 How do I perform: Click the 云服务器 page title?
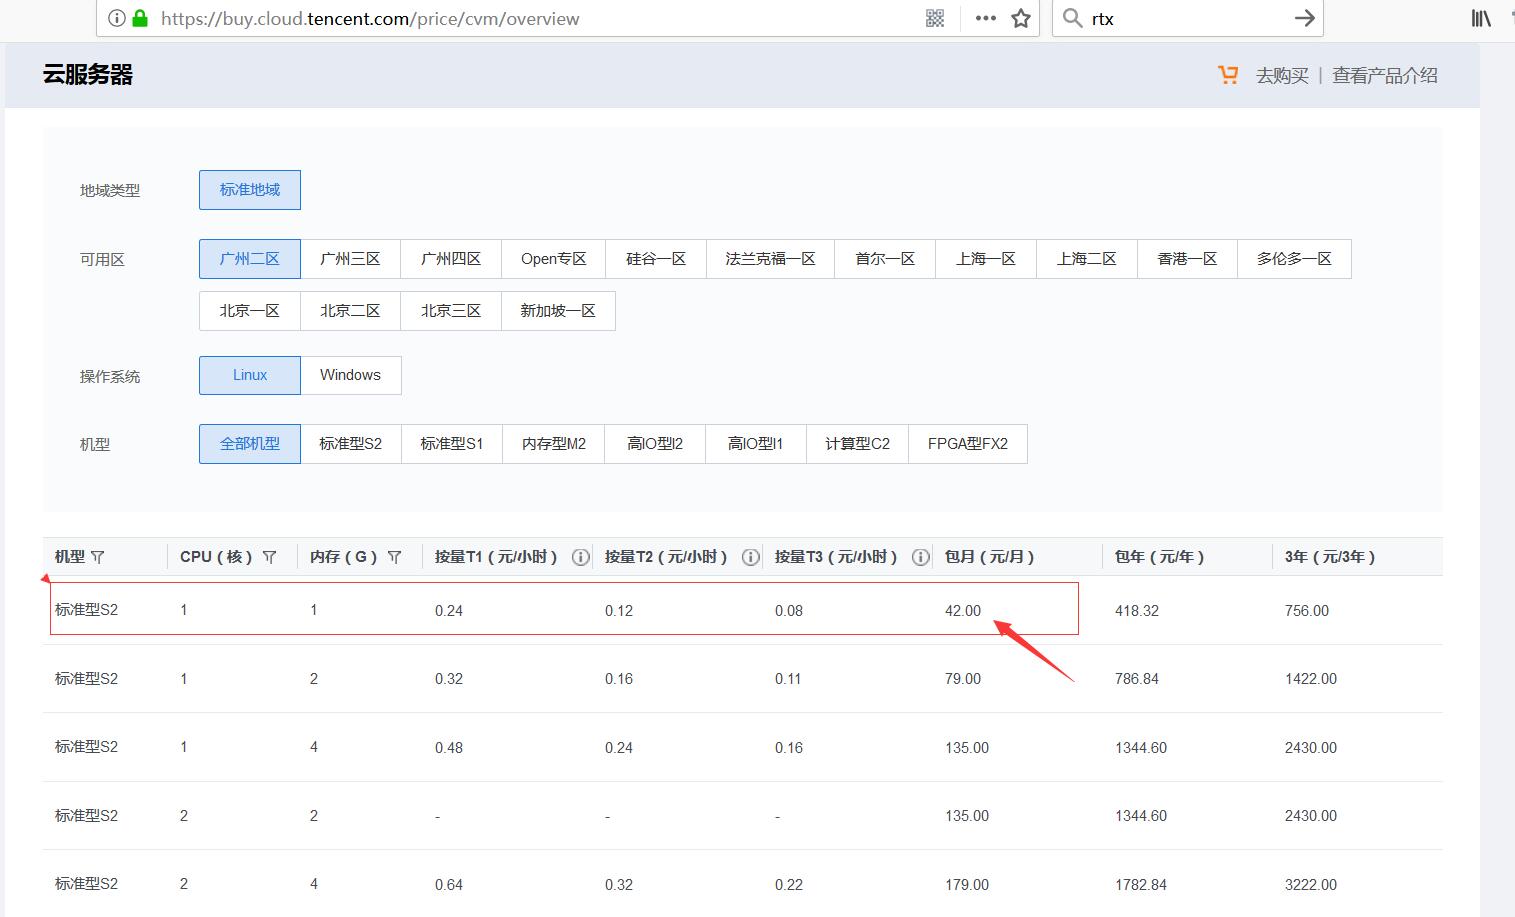pyautogui.click(x=88, y=75)
